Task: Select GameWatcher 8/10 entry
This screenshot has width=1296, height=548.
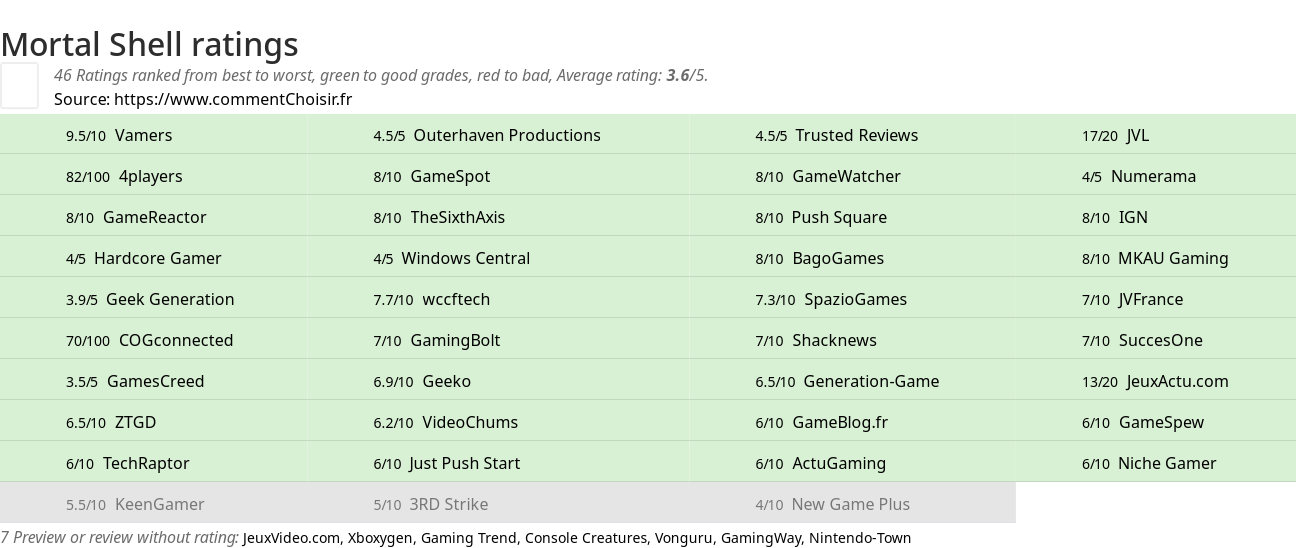Action: click(x=828, y=176)
